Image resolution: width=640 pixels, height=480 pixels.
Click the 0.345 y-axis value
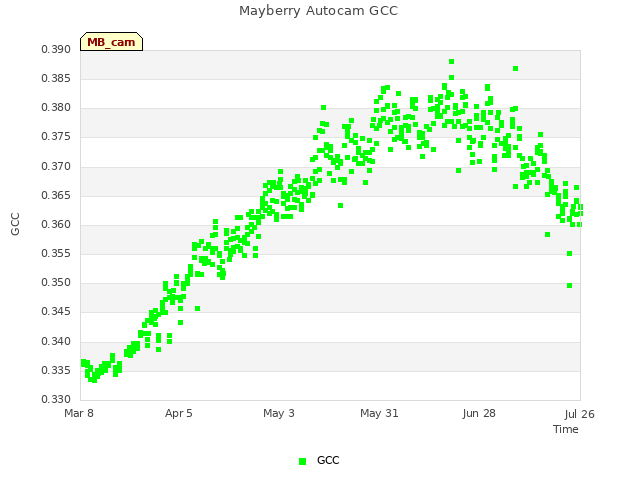click(x=56, y=312)
